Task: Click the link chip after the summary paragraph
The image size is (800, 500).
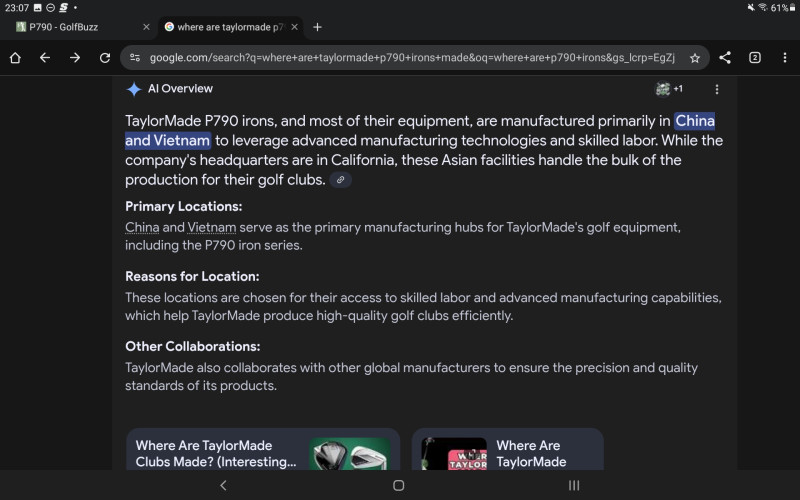Action: pyautogui.click(x=341, y=180)
